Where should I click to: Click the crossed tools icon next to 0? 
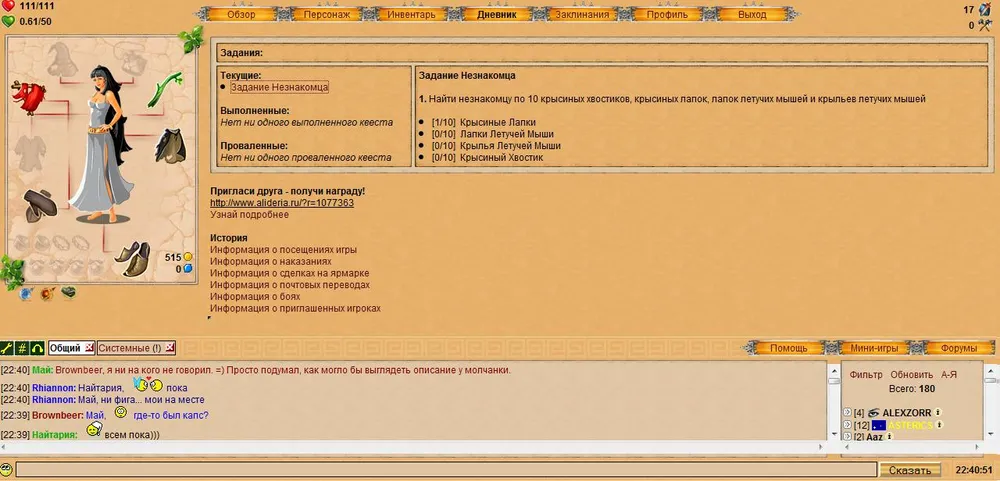coord(985,26)
